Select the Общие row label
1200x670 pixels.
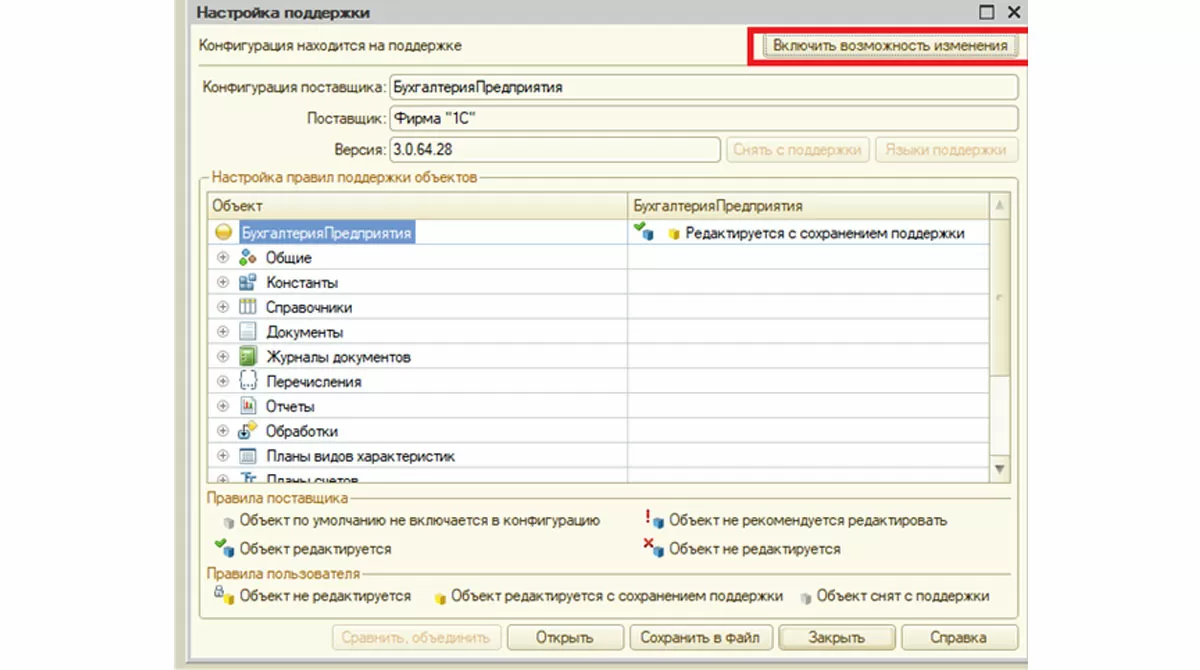click(x=289, y=258)
